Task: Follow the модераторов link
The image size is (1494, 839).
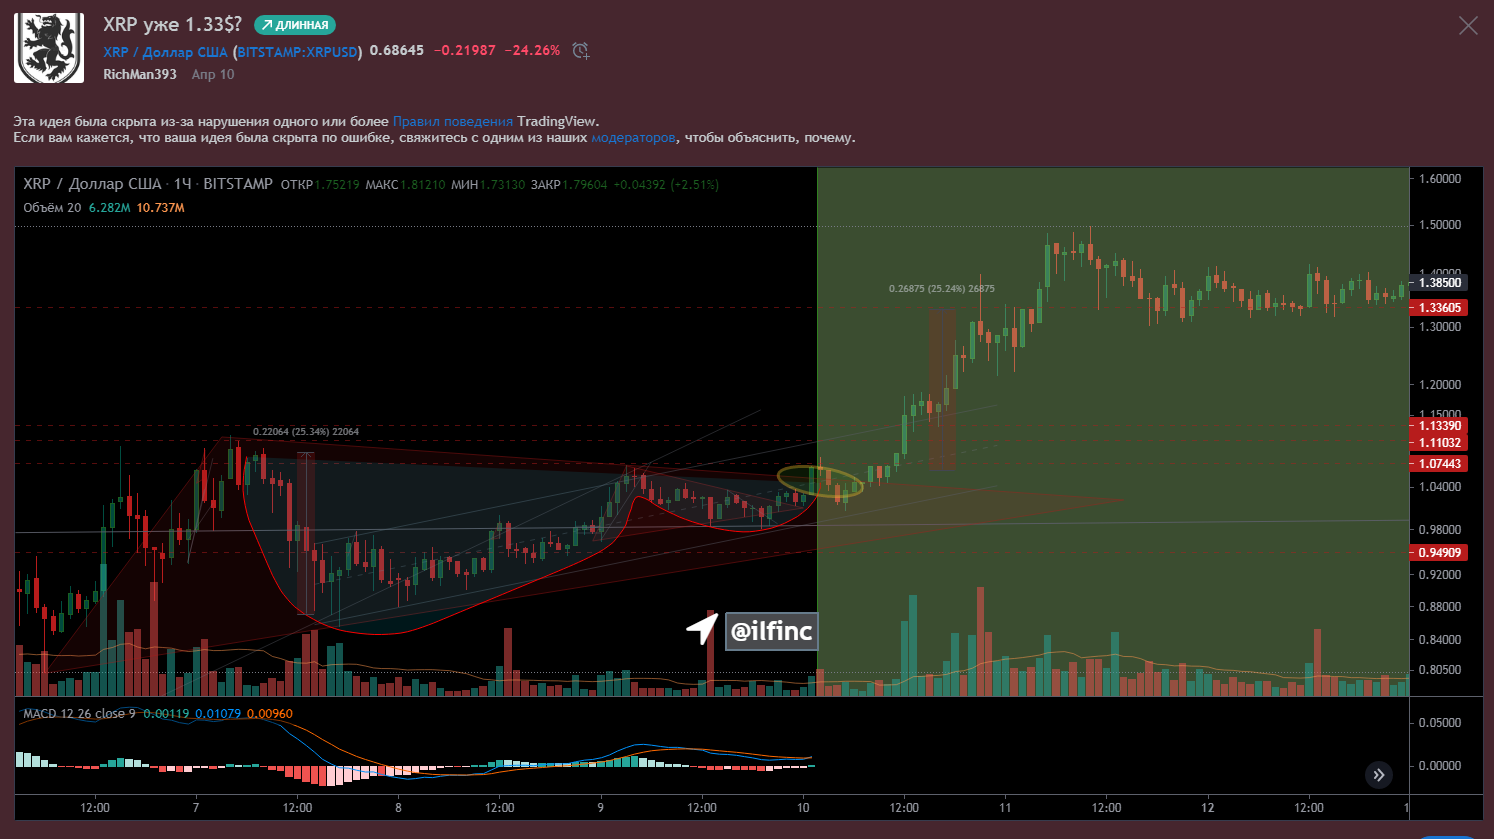Action: 634,138
